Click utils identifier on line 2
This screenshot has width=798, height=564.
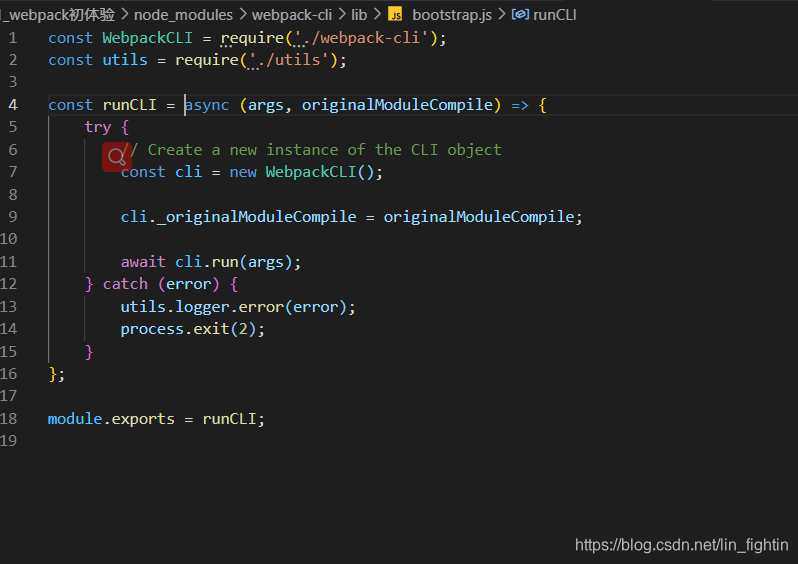pyautogui.click(x=125, y=60)
